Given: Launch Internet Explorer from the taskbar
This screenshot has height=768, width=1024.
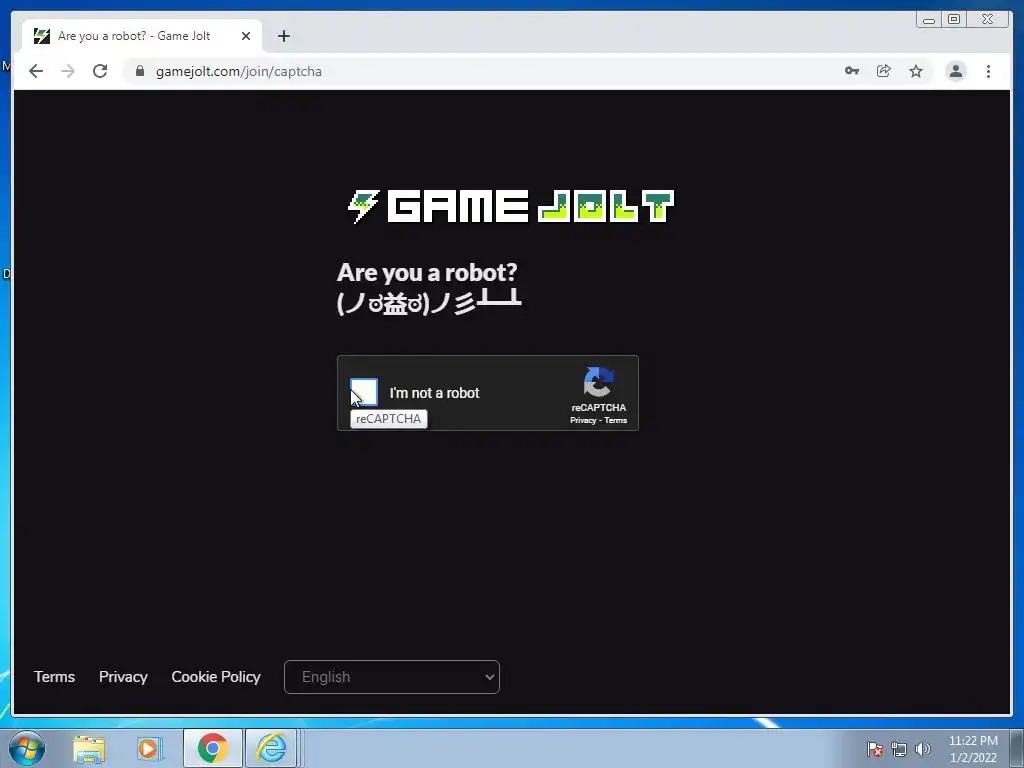Looking at the screenshot, I should click(272, 748).
